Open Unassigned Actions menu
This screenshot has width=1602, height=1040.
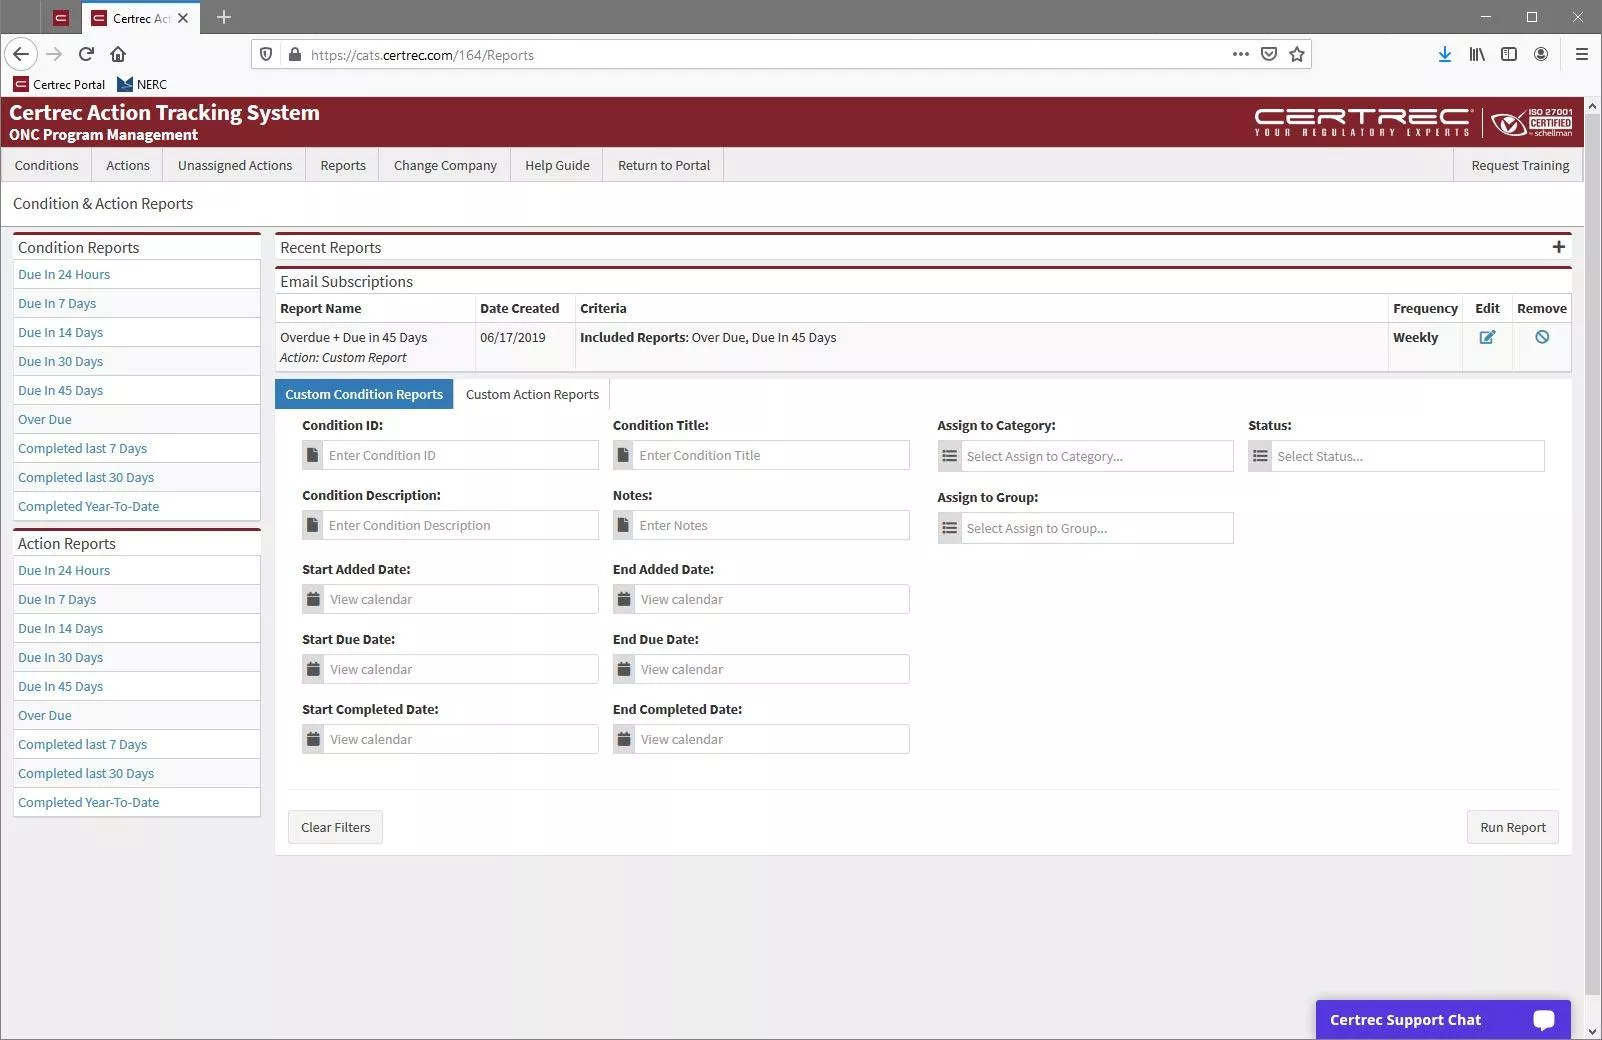click(235, 165)
